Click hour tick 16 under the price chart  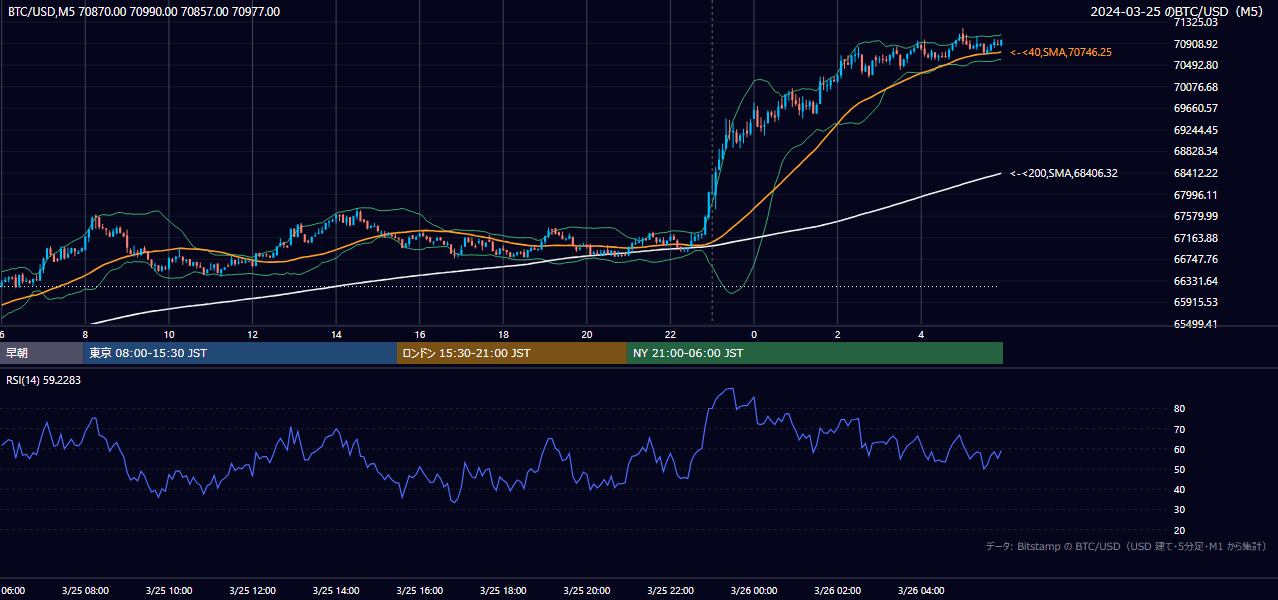point(420,334)
